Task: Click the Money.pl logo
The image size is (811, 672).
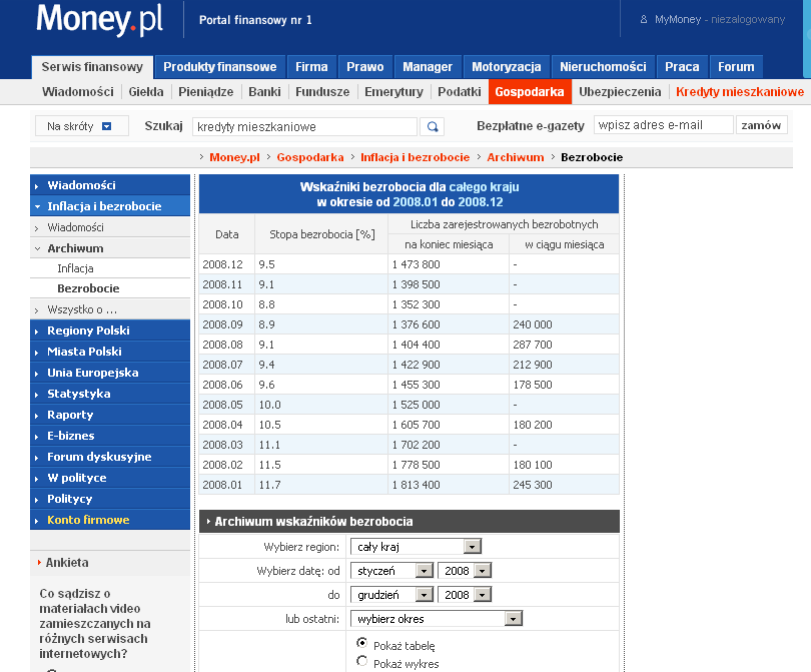Action: pyautogui.click(x=100, y=20)
